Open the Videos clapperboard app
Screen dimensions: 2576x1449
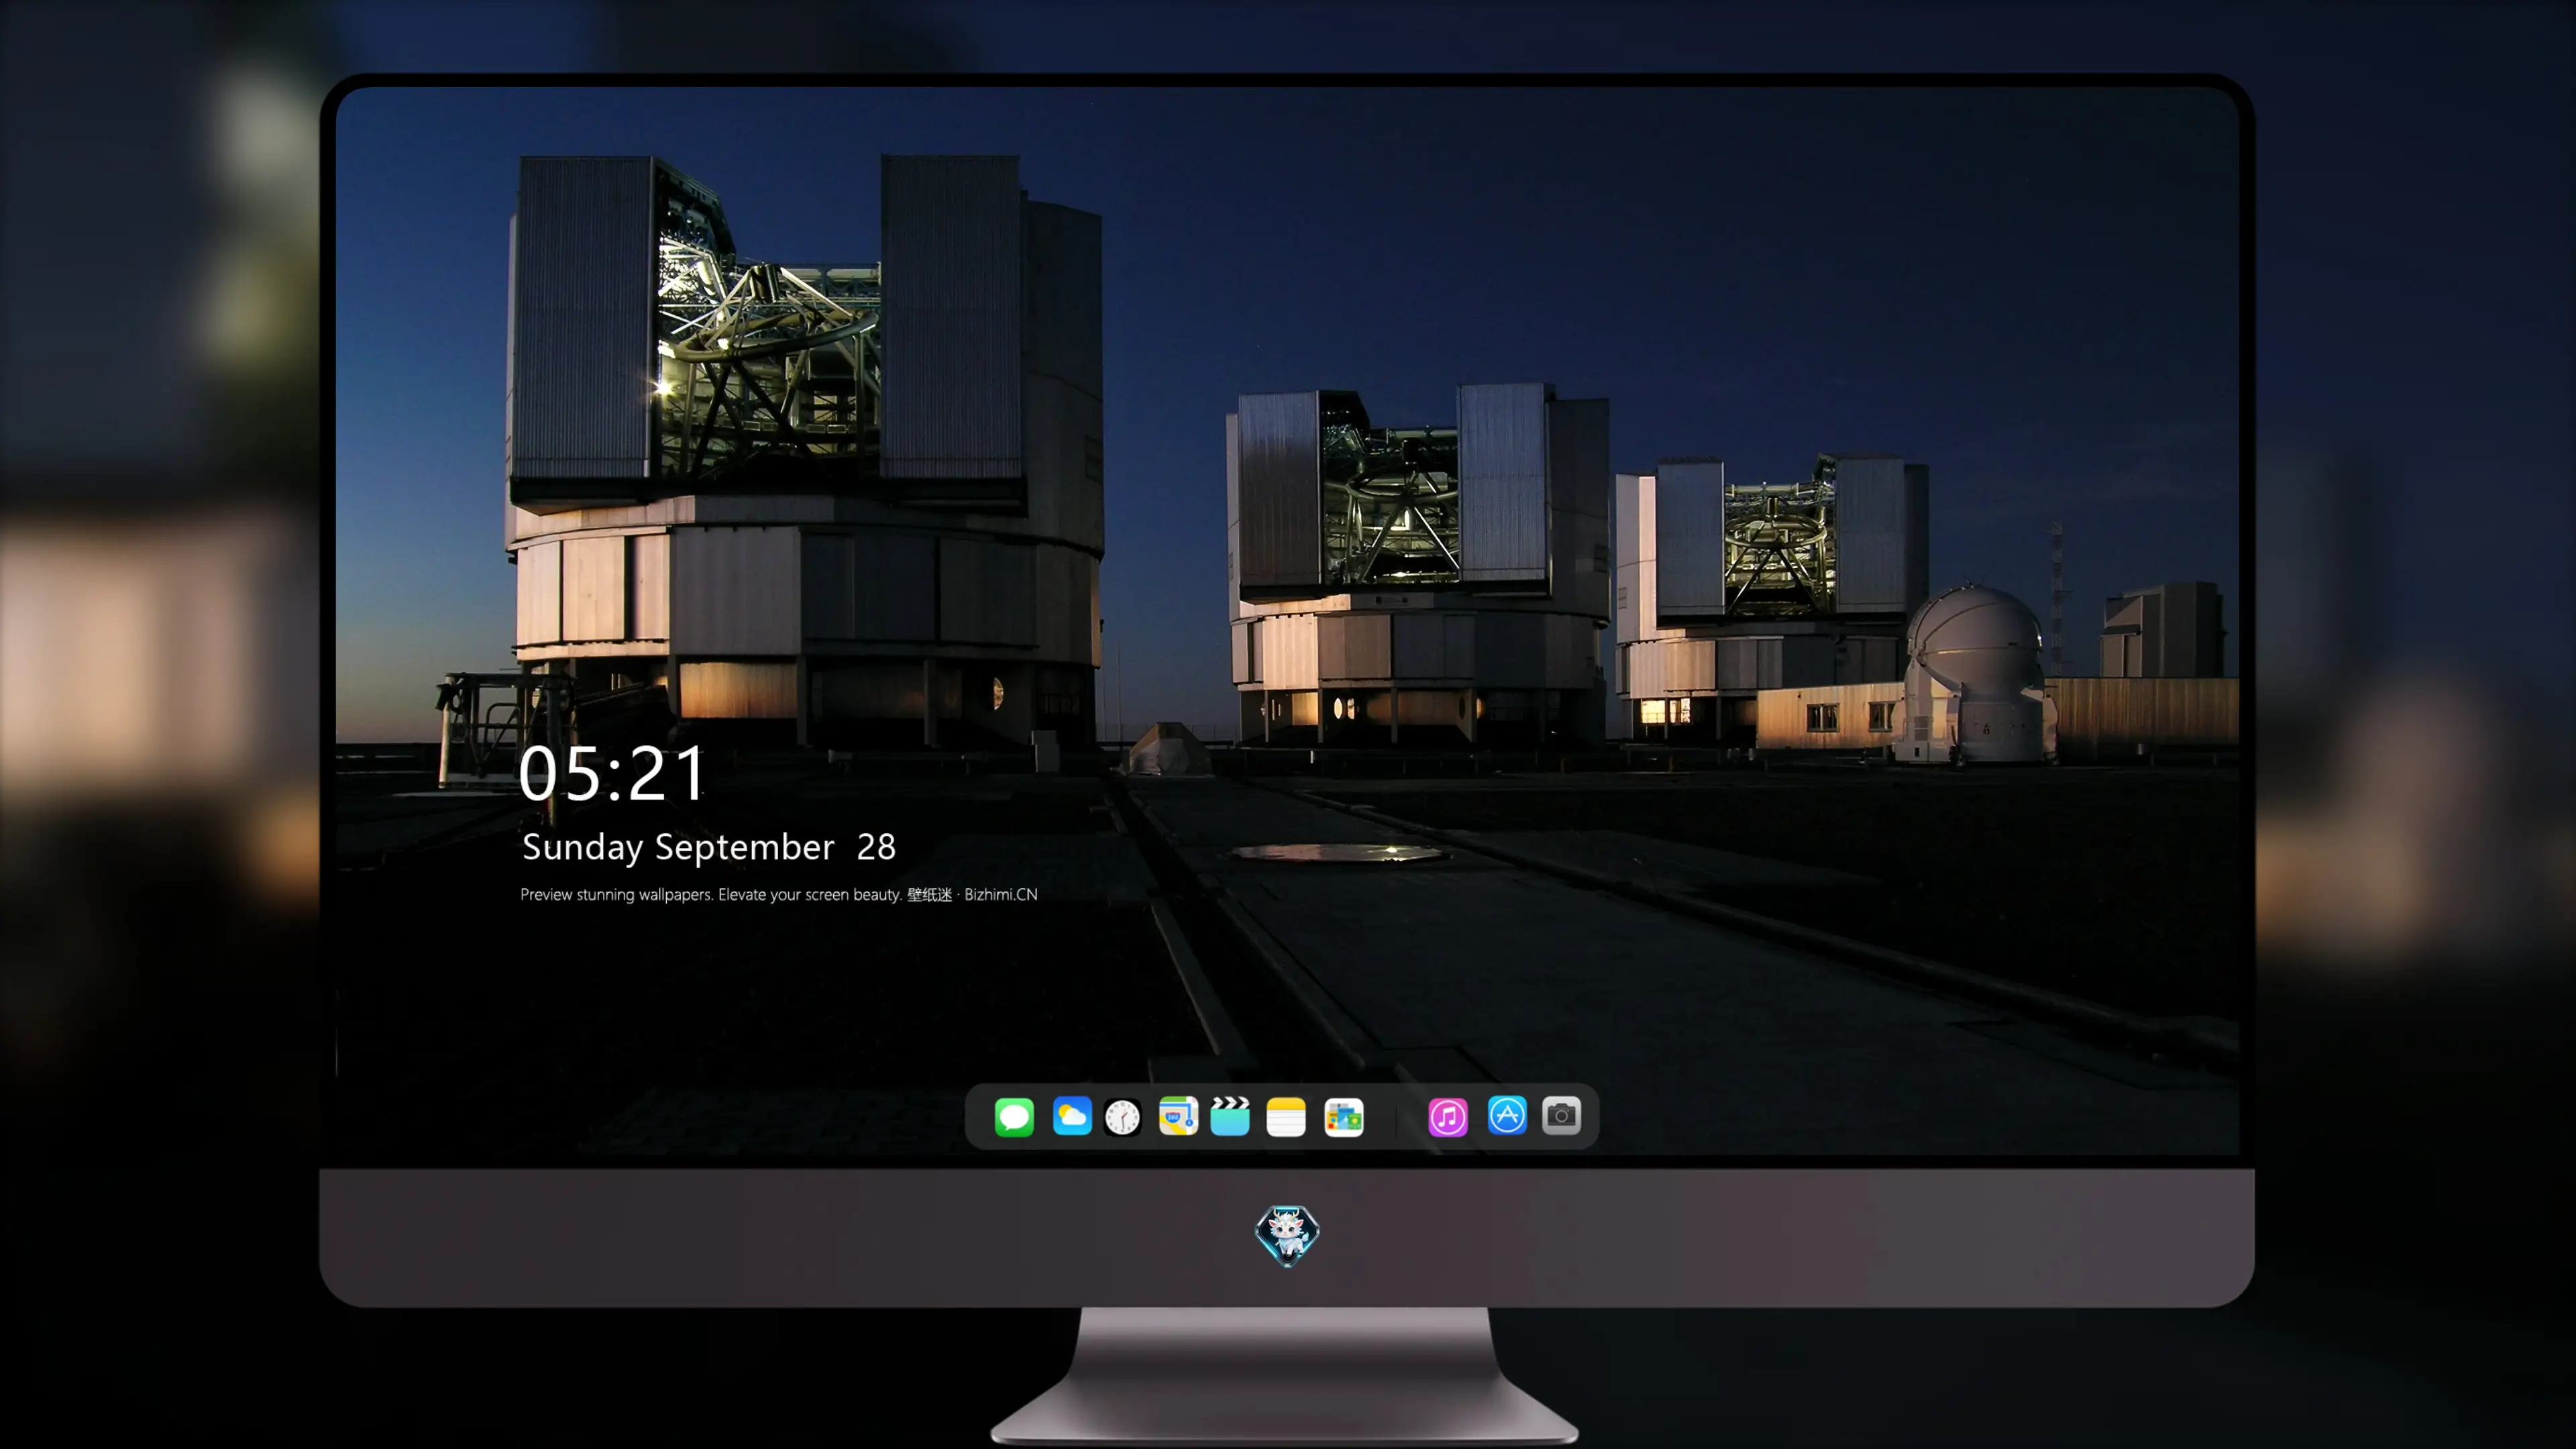pyautogui.click(x=1230, y=1116)
